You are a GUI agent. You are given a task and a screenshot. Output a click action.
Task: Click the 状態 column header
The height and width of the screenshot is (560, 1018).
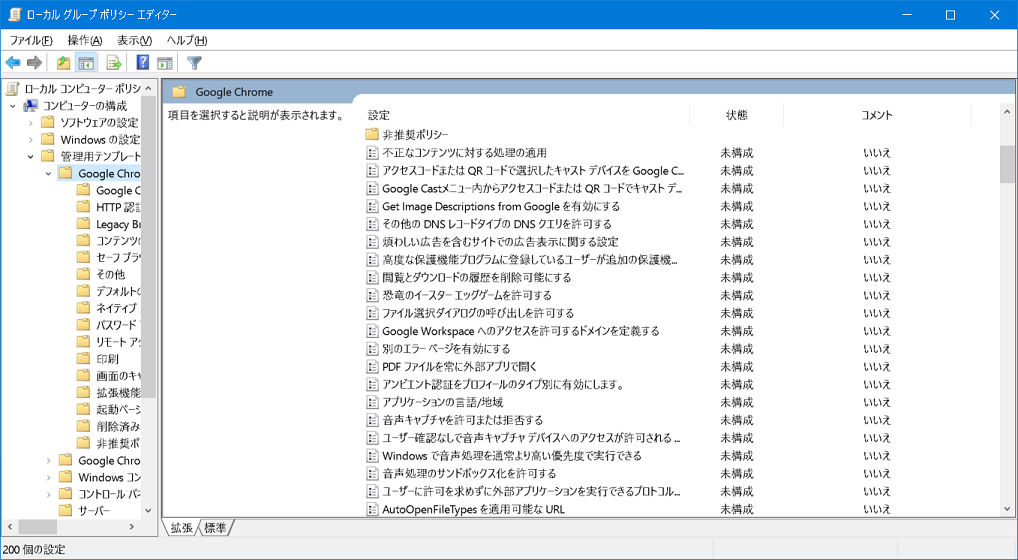pyautogui.click(x=736, y=116)
